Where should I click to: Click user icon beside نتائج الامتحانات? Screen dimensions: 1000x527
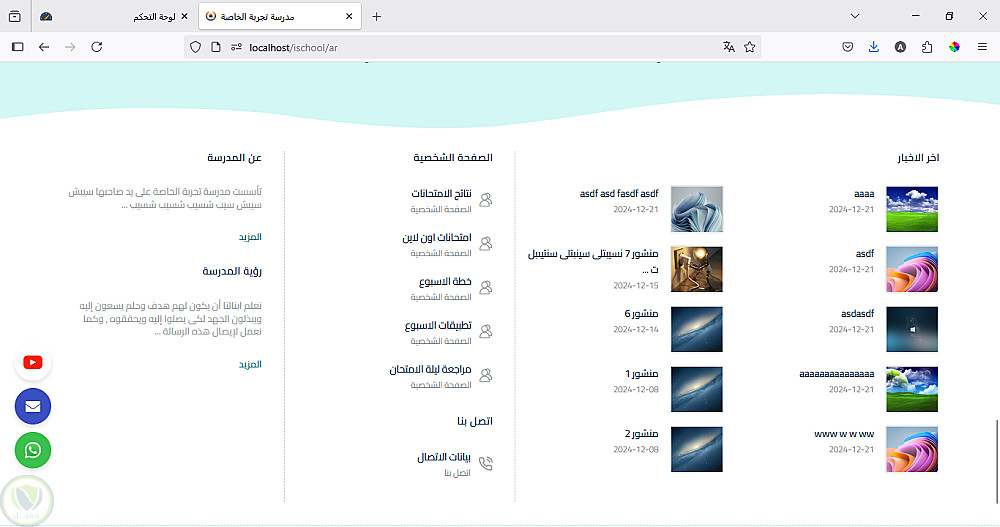coord(485,200)
